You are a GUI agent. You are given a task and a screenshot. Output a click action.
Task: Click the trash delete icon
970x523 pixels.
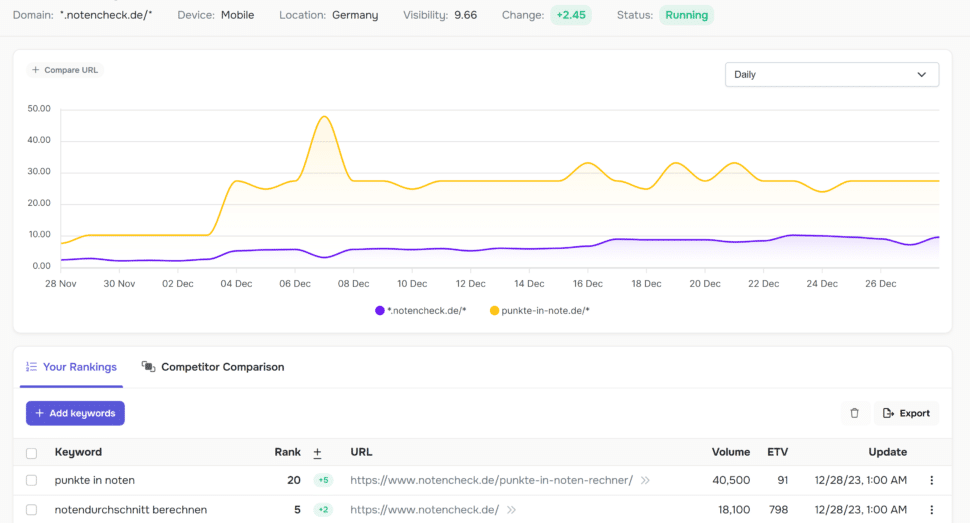coord(854,413)
